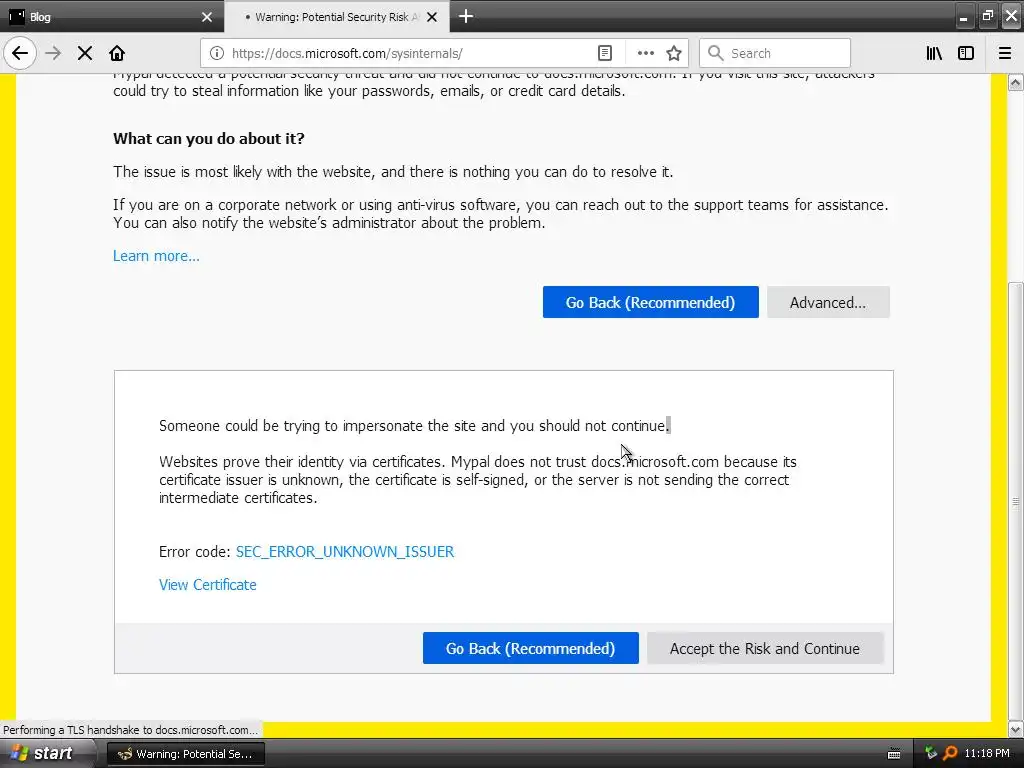Close the Blog tab

[207, 17]
